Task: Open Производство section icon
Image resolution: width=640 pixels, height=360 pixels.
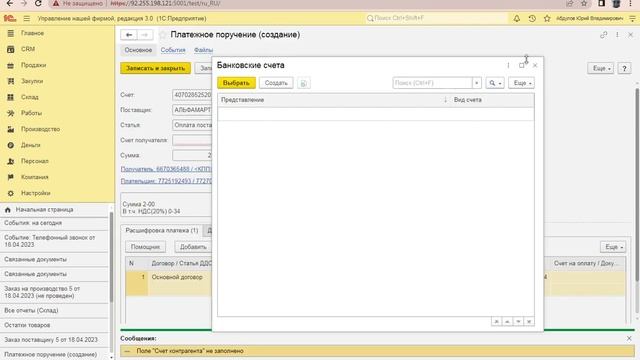Action: (11, 129)
